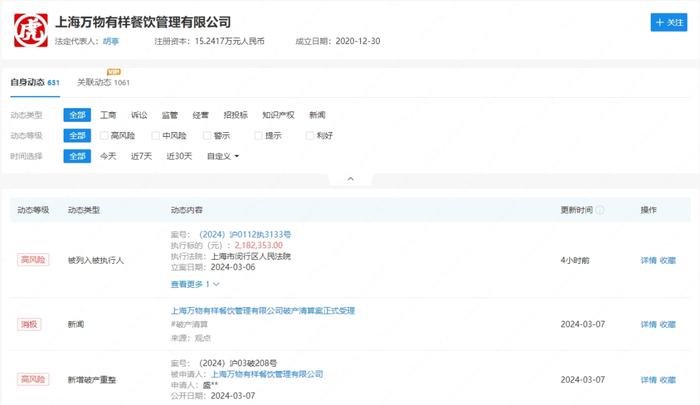Switch to 关联动态 tab
700x405 pixels.
(103, 83)
